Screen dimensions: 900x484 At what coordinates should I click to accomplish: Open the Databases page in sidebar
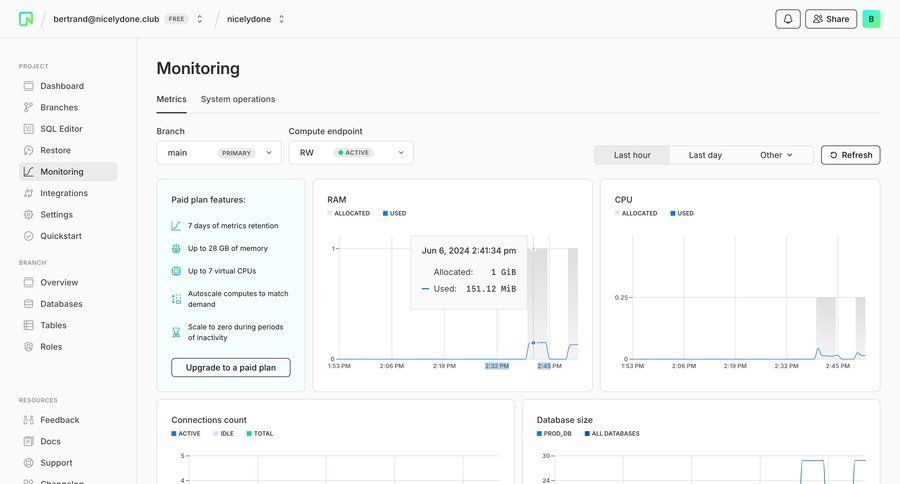(x=68, y=304)
